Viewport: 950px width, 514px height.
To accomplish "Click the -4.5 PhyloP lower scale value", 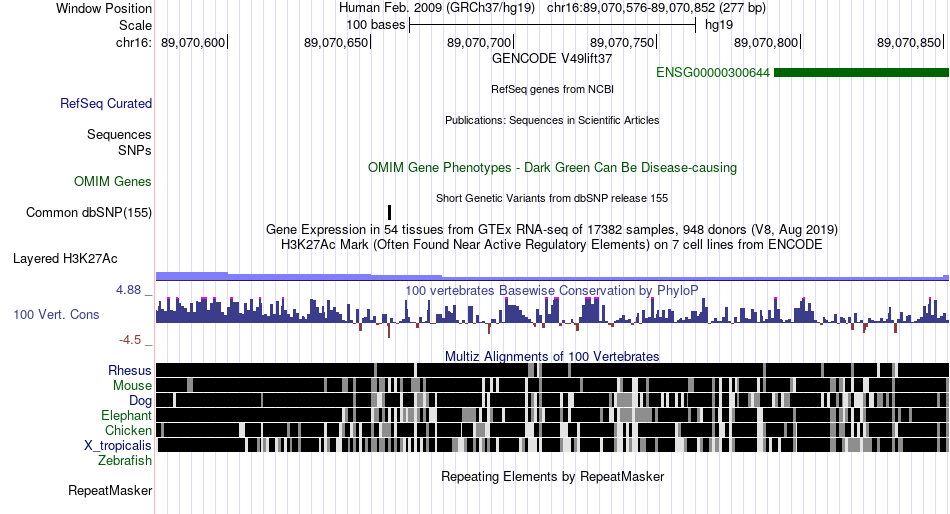I will pyautogui.click(x=130, y=340).
